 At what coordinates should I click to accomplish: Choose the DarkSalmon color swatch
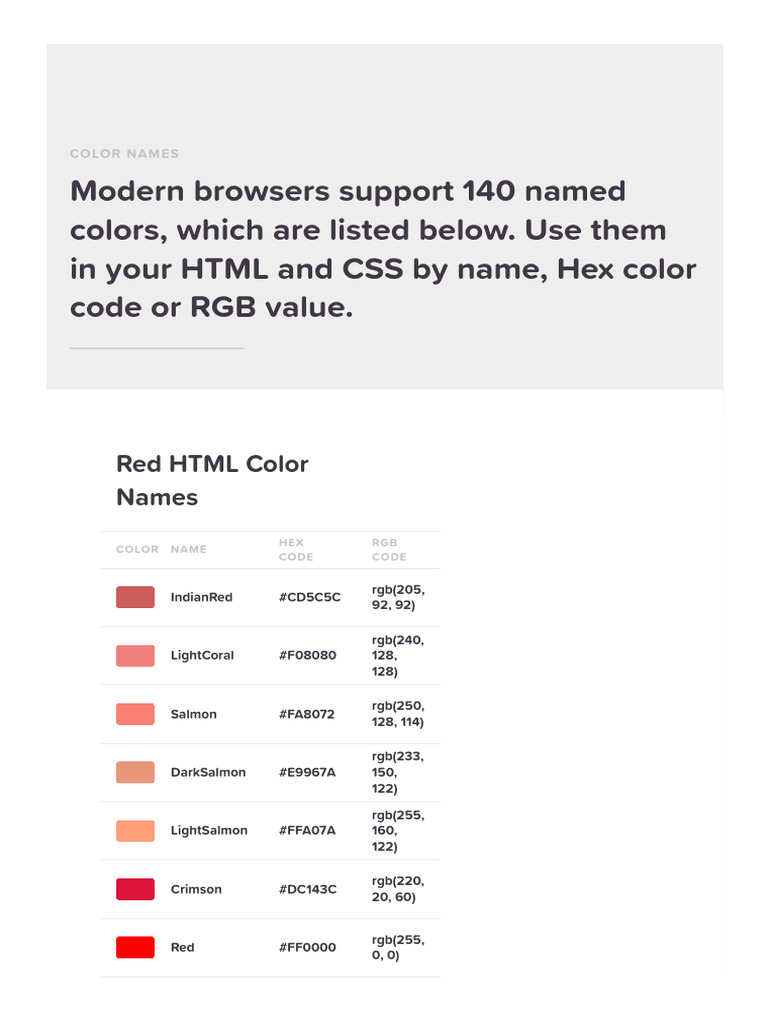[135, 772]
